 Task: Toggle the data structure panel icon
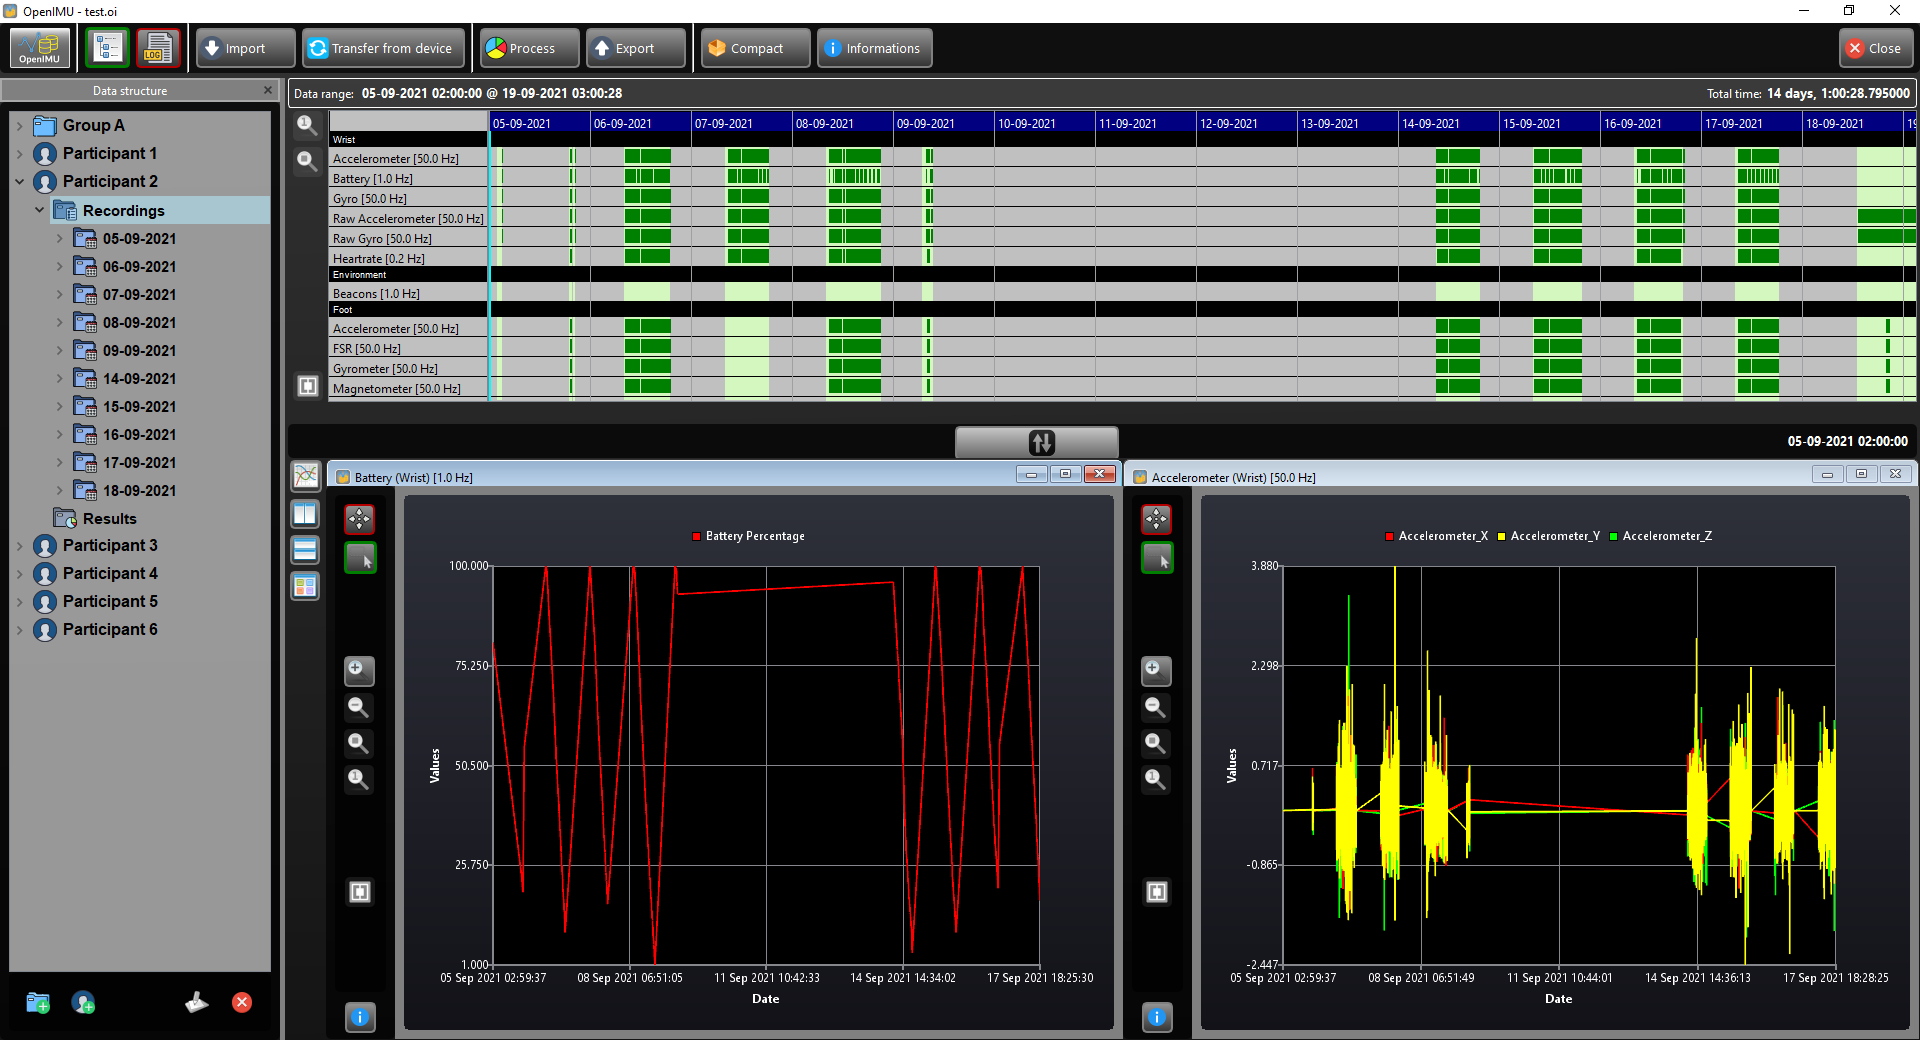tap(107, 48)
